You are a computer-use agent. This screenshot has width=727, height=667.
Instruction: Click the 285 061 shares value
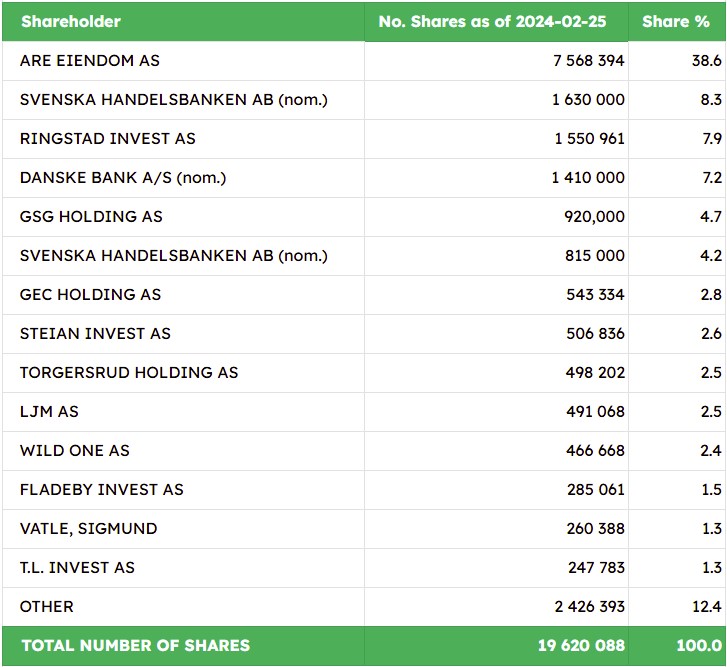(596, 489)
